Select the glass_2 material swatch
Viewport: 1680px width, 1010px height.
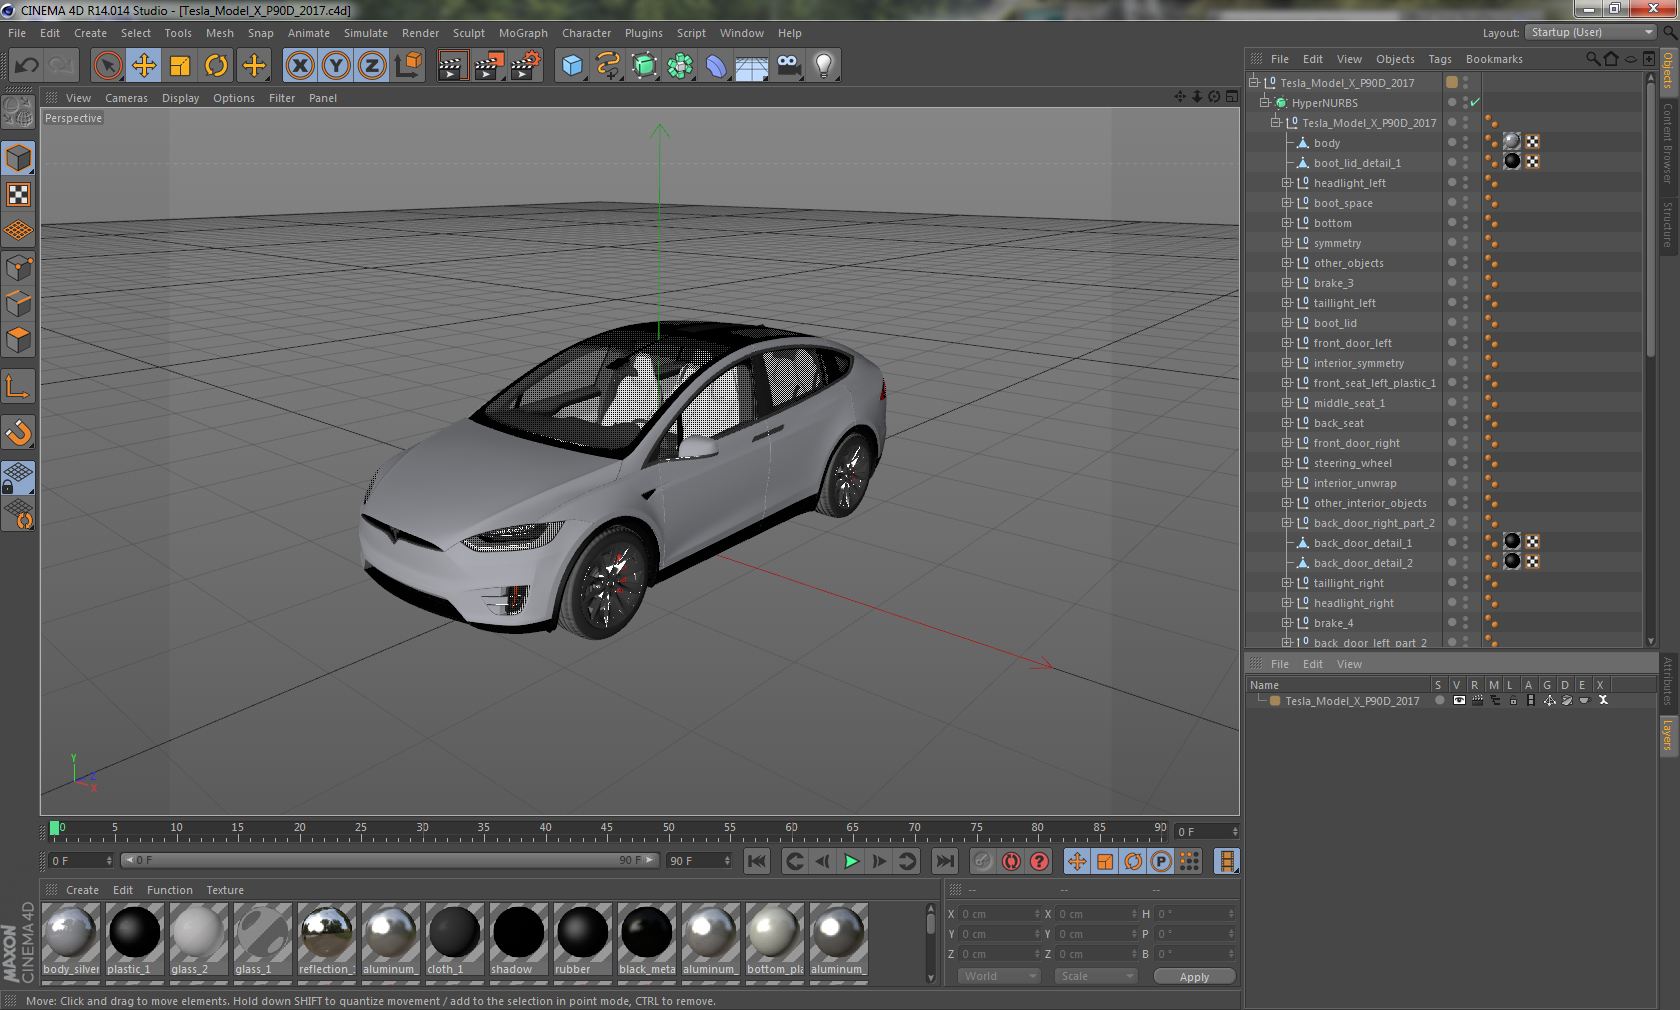(199, 940)
